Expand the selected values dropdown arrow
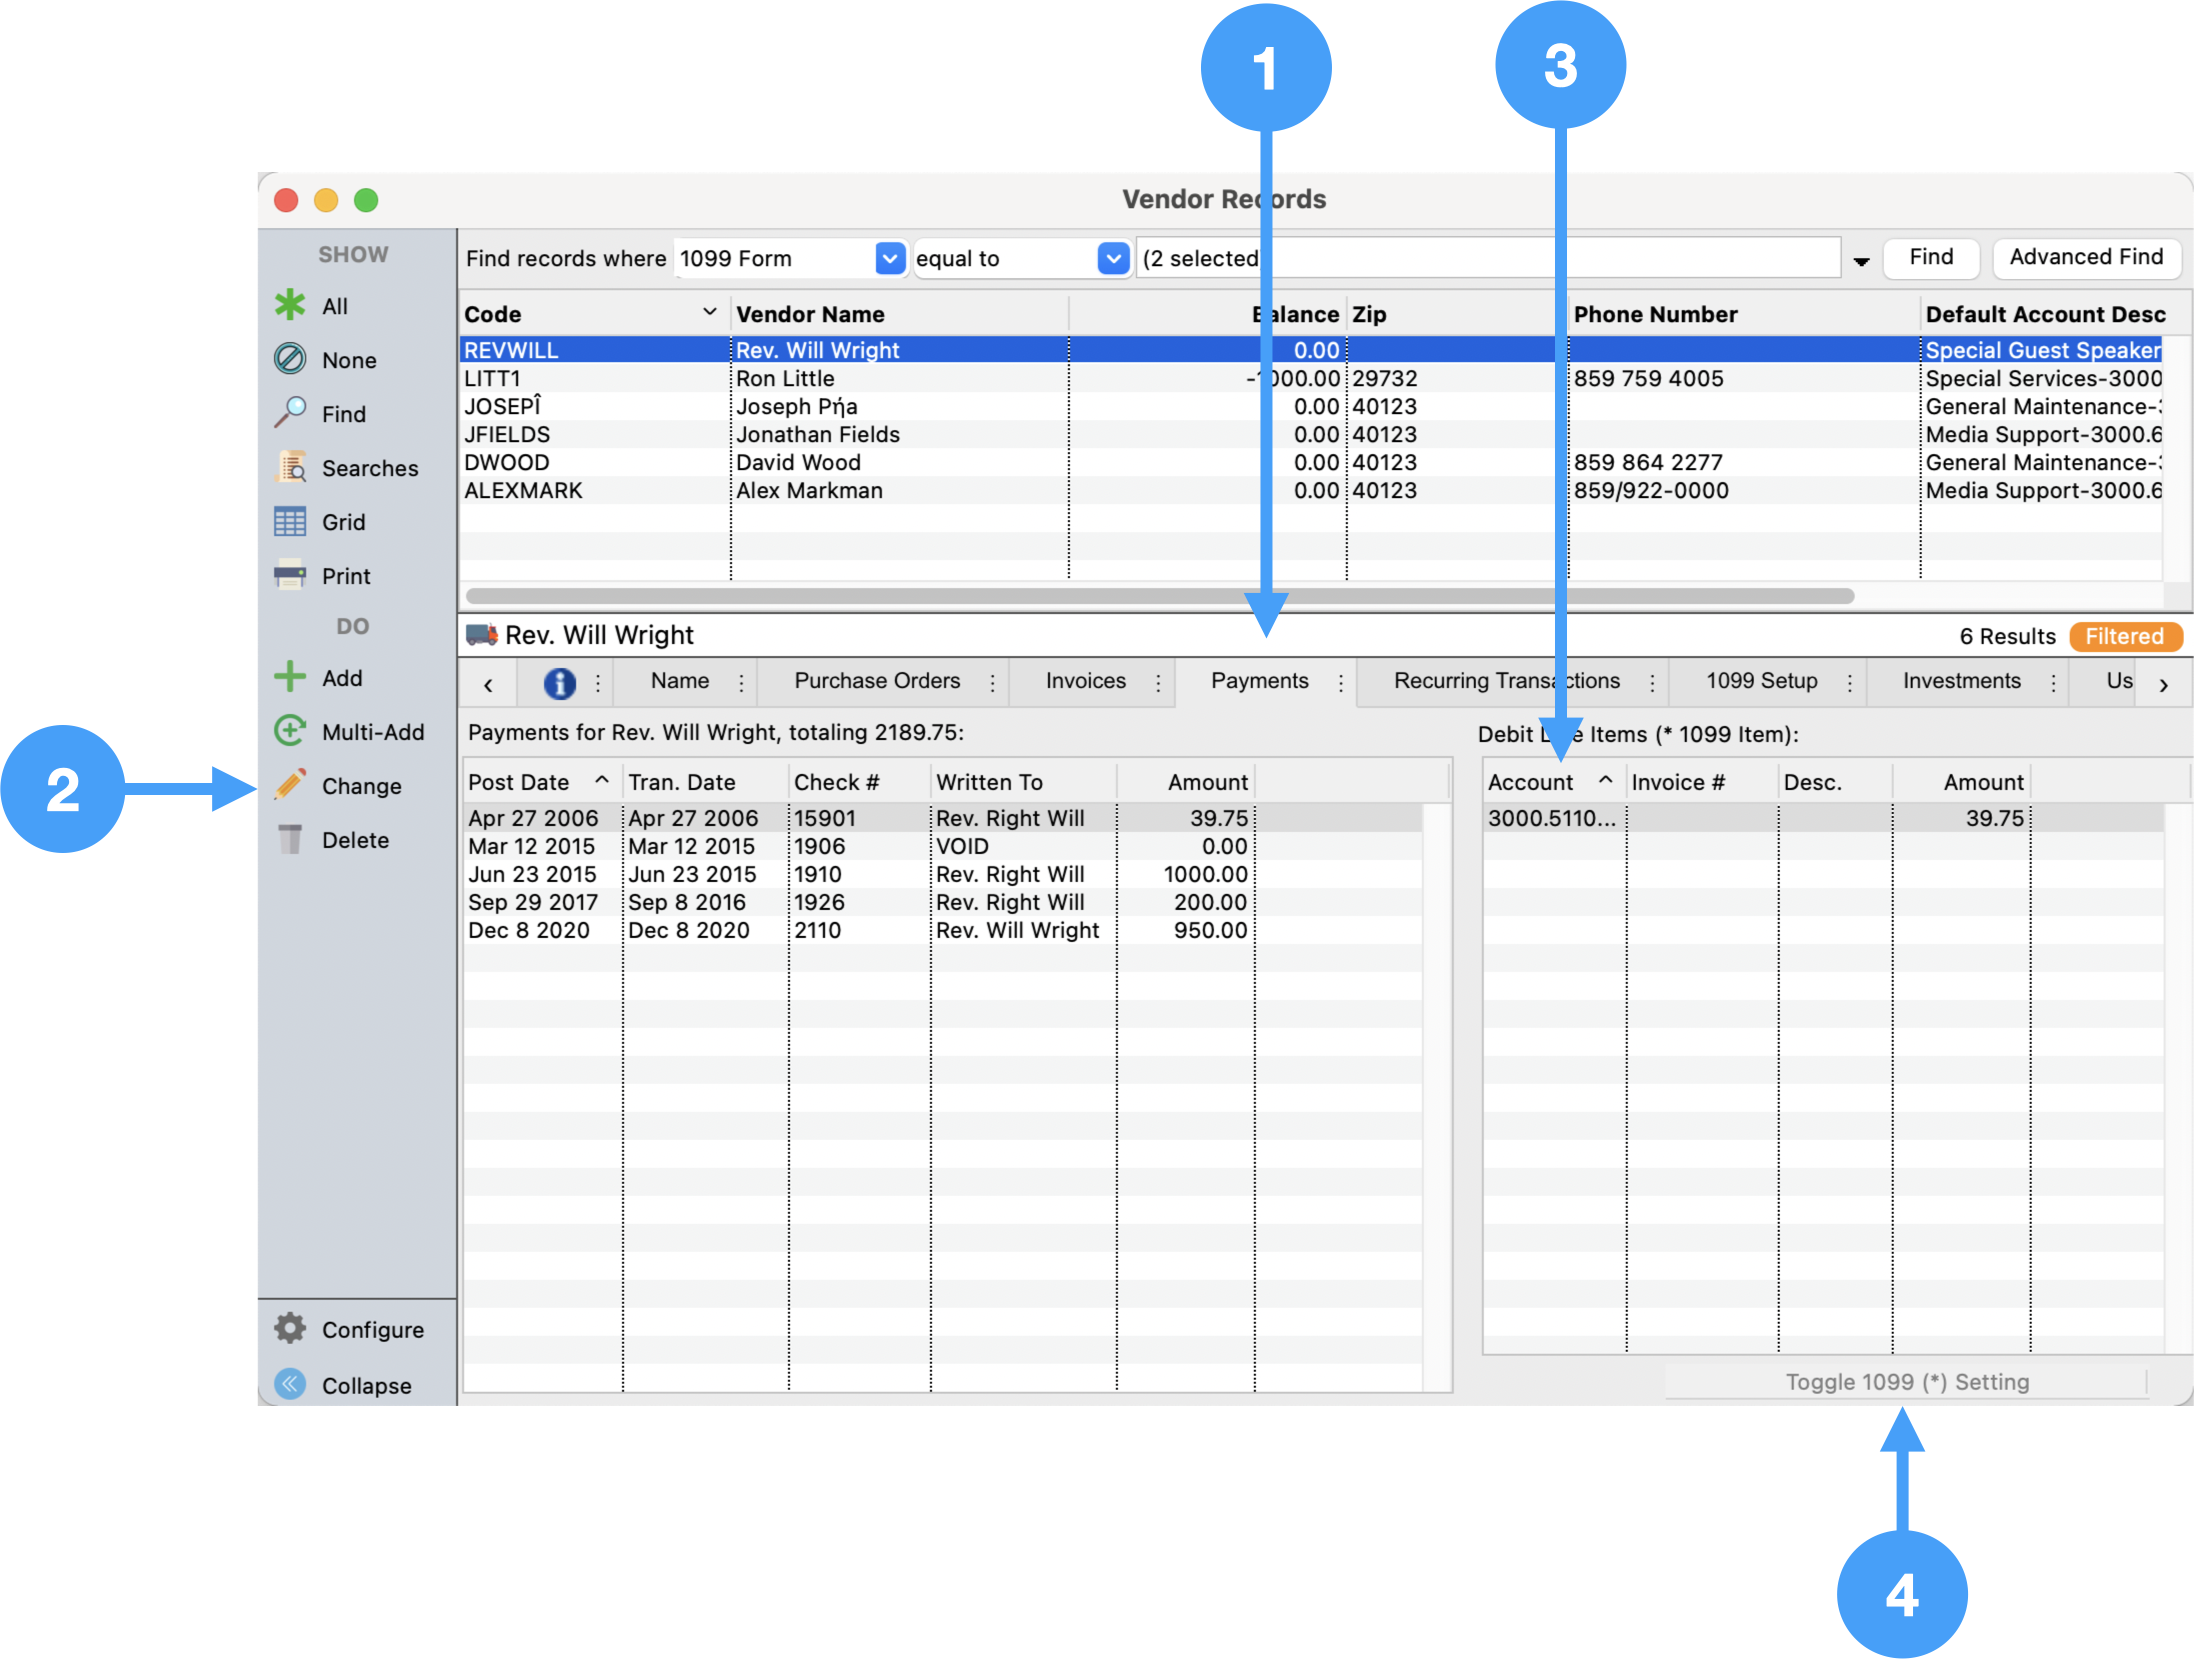 click(x=1860, y=260)
